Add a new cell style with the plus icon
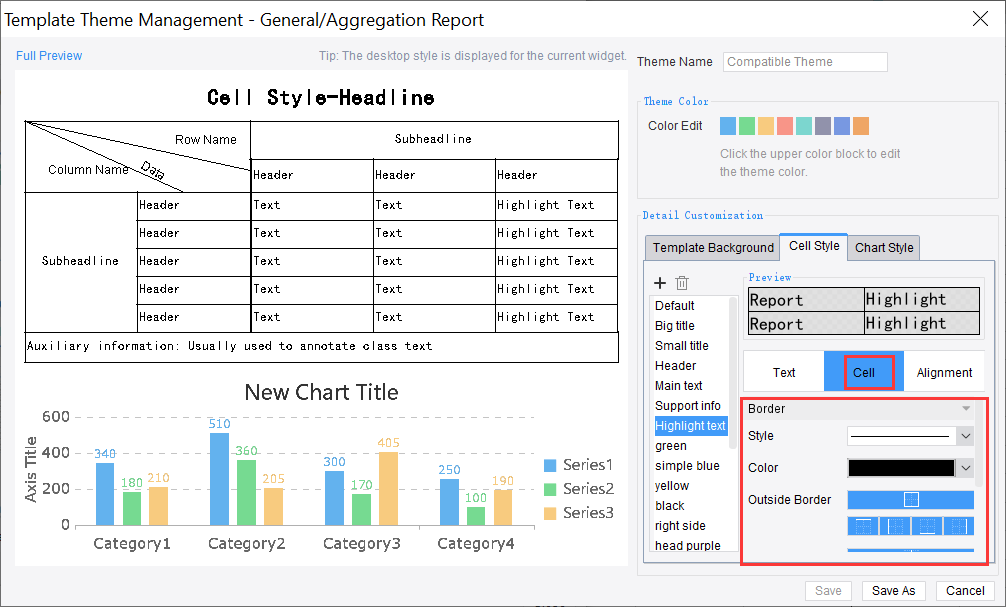Viewport: 1006px width, 607px height. pos(660,283)
